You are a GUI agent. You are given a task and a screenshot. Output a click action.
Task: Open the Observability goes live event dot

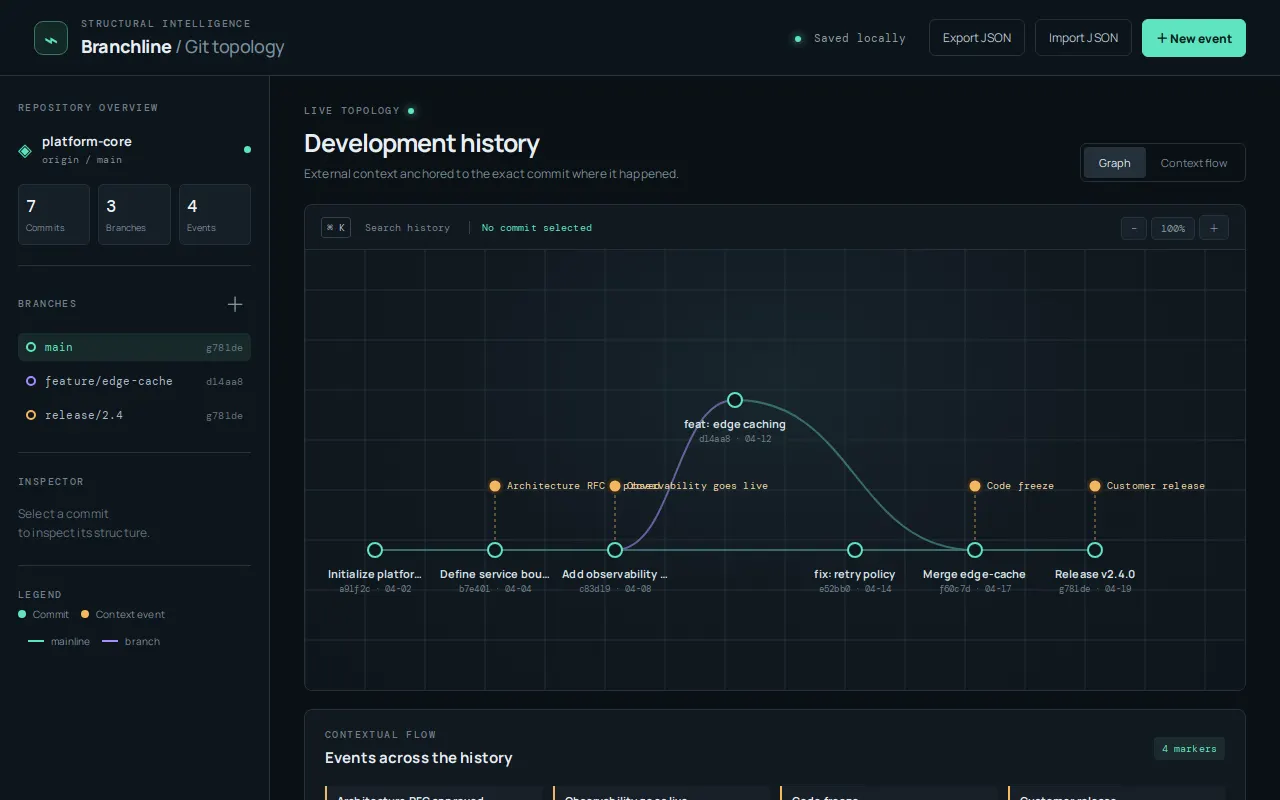615,486
